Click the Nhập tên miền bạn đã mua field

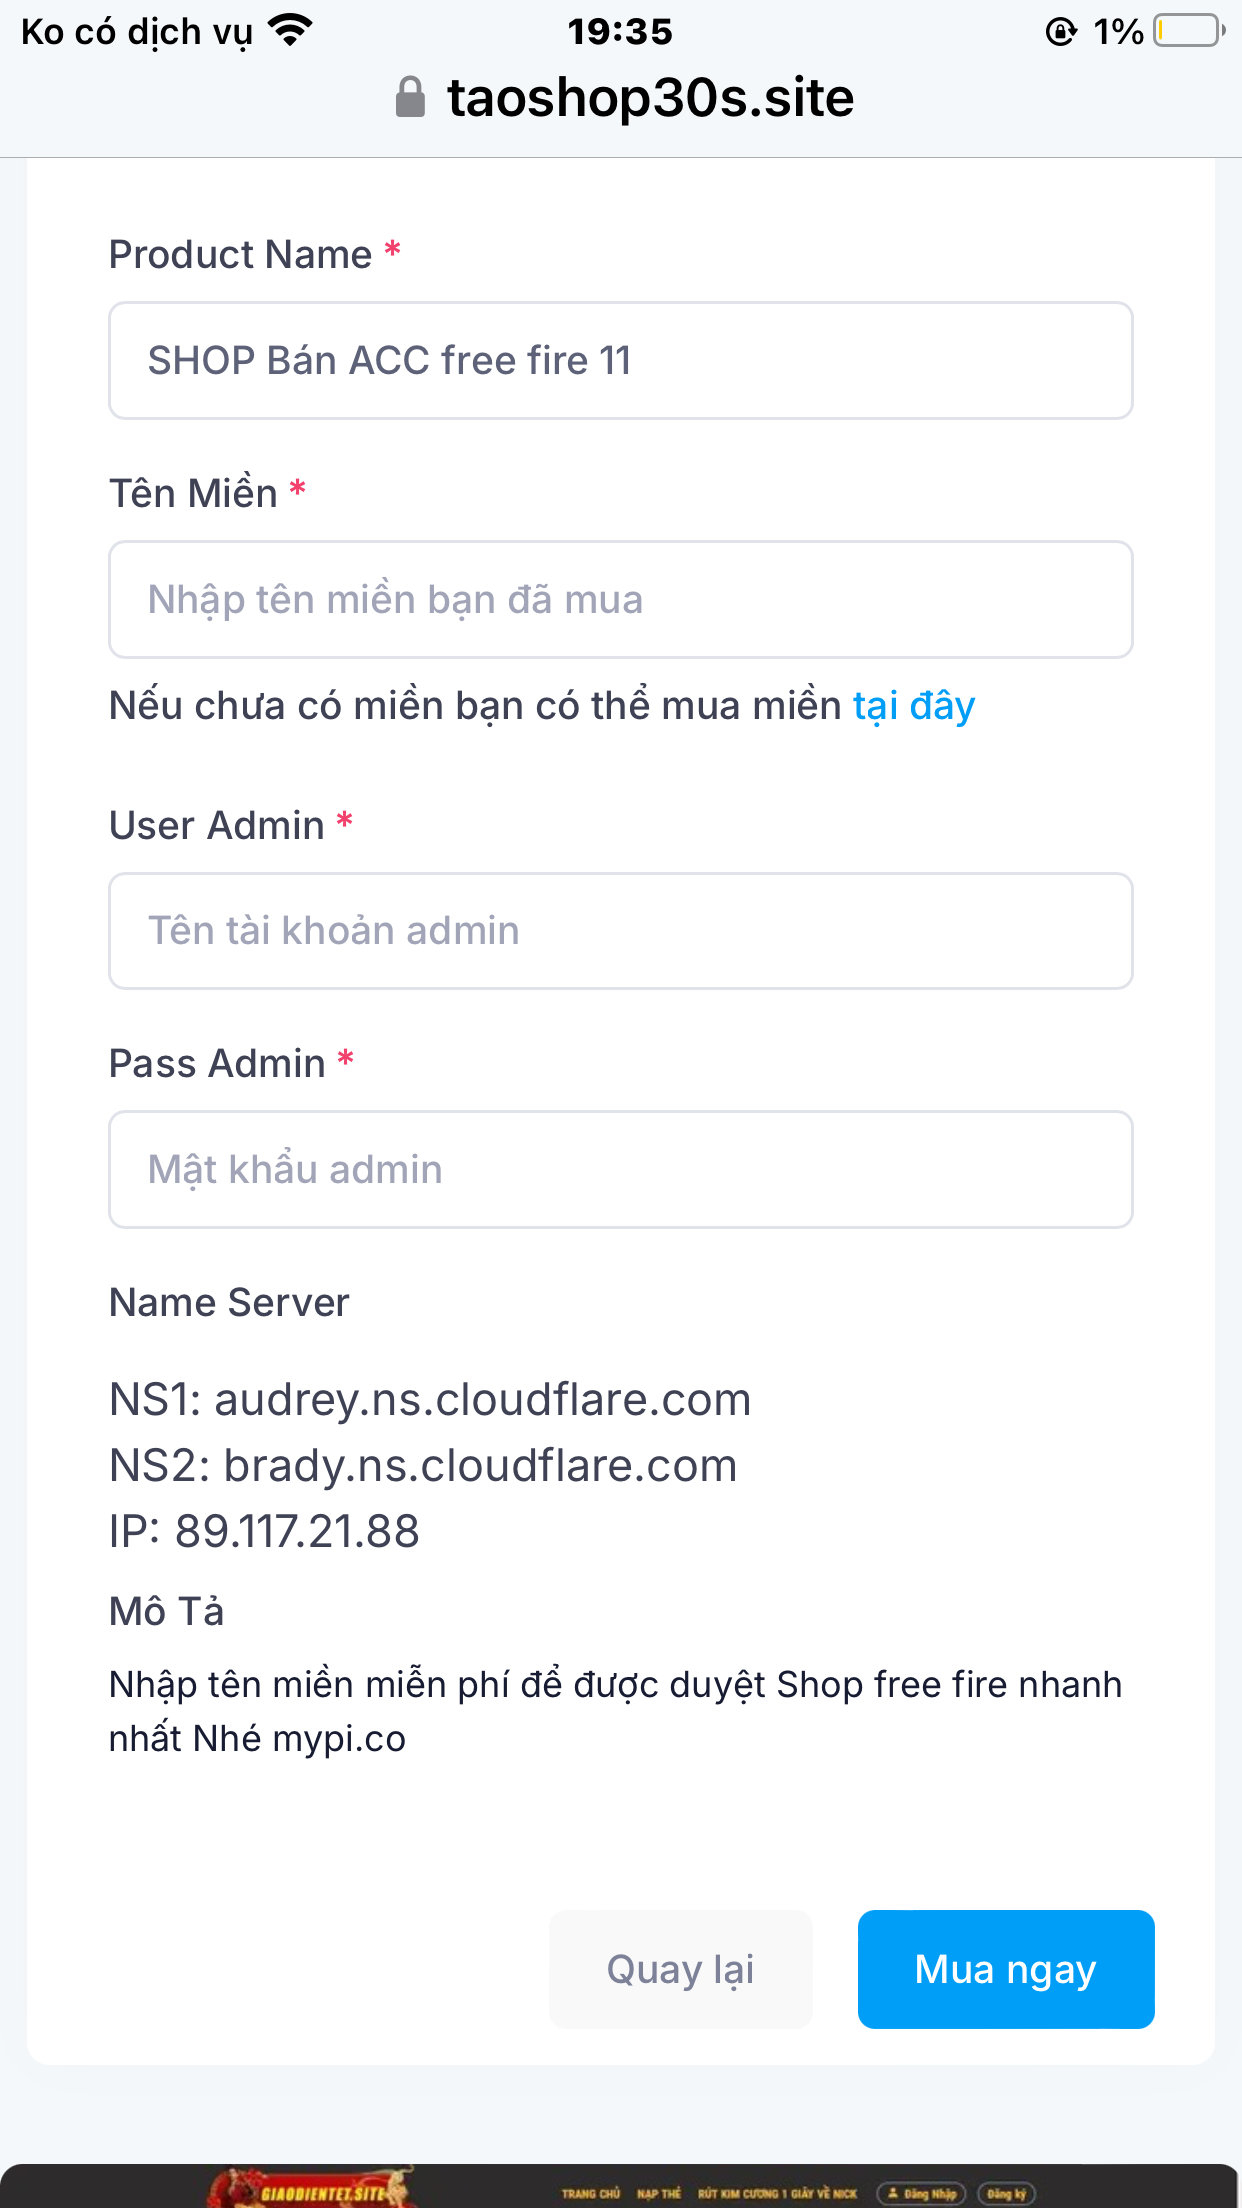pos(621,598)
